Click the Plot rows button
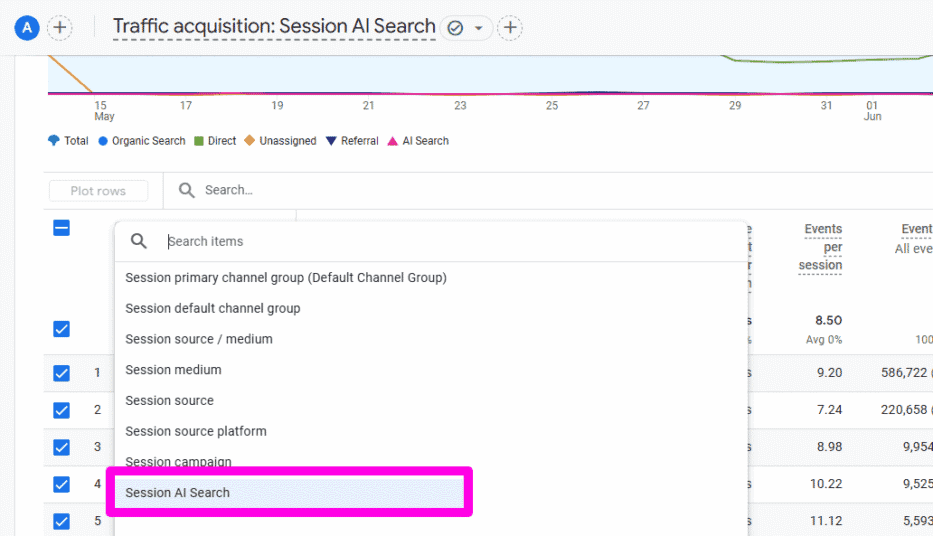This screenshot has width=933, height=536. coord(98,191)
